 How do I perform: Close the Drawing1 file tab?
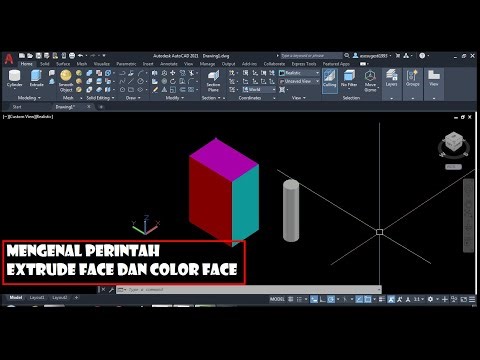tap(89, 107)
